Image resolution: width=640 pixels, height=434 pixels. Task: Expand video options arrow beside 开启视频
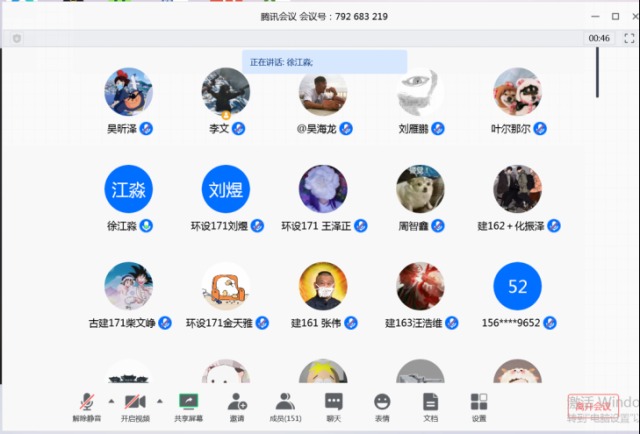click(x=158, y=400)
